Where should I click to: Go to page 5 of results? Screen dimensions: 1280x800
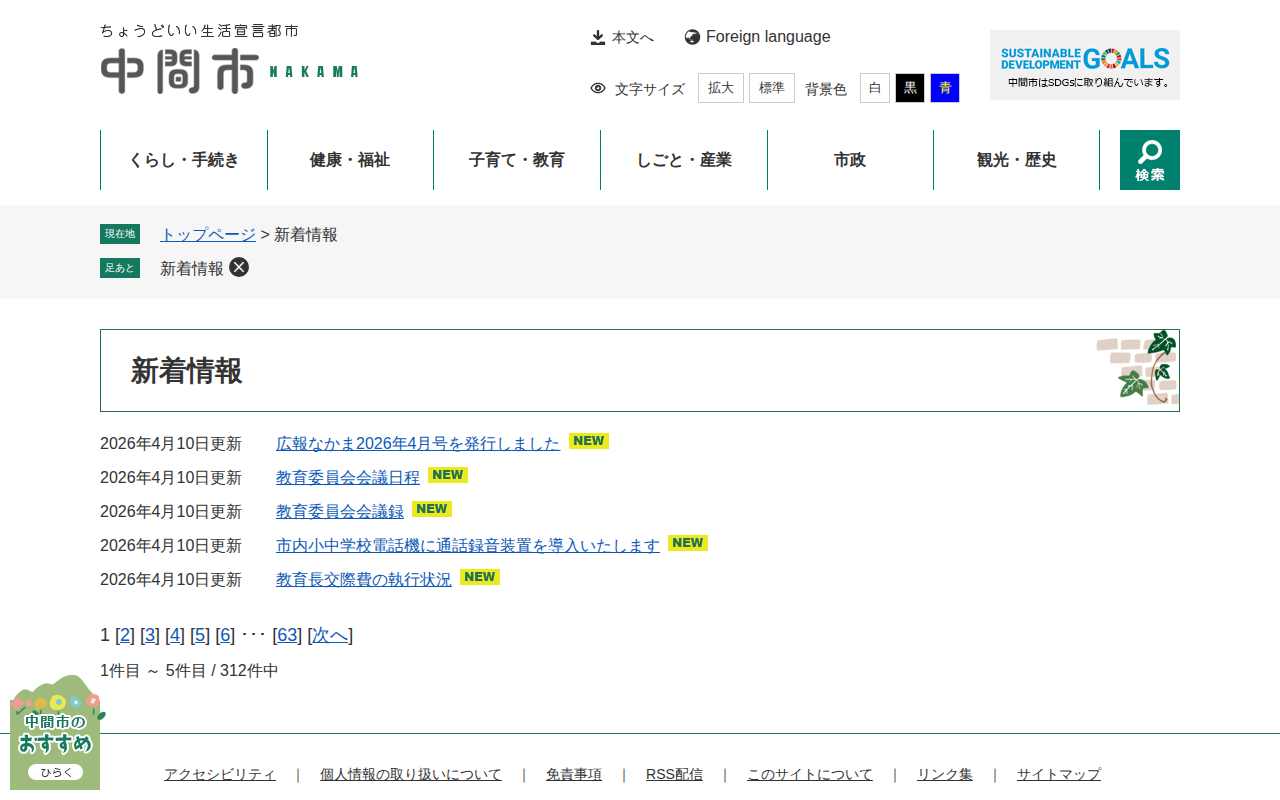200,635
